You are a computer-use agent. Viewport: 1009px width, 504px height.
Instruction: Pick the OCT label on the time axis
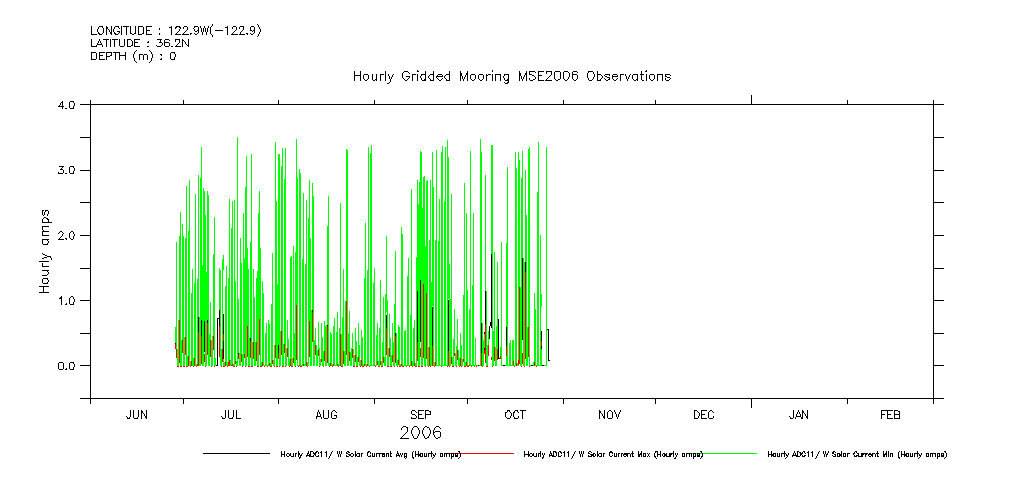click(x=515, y=414)
